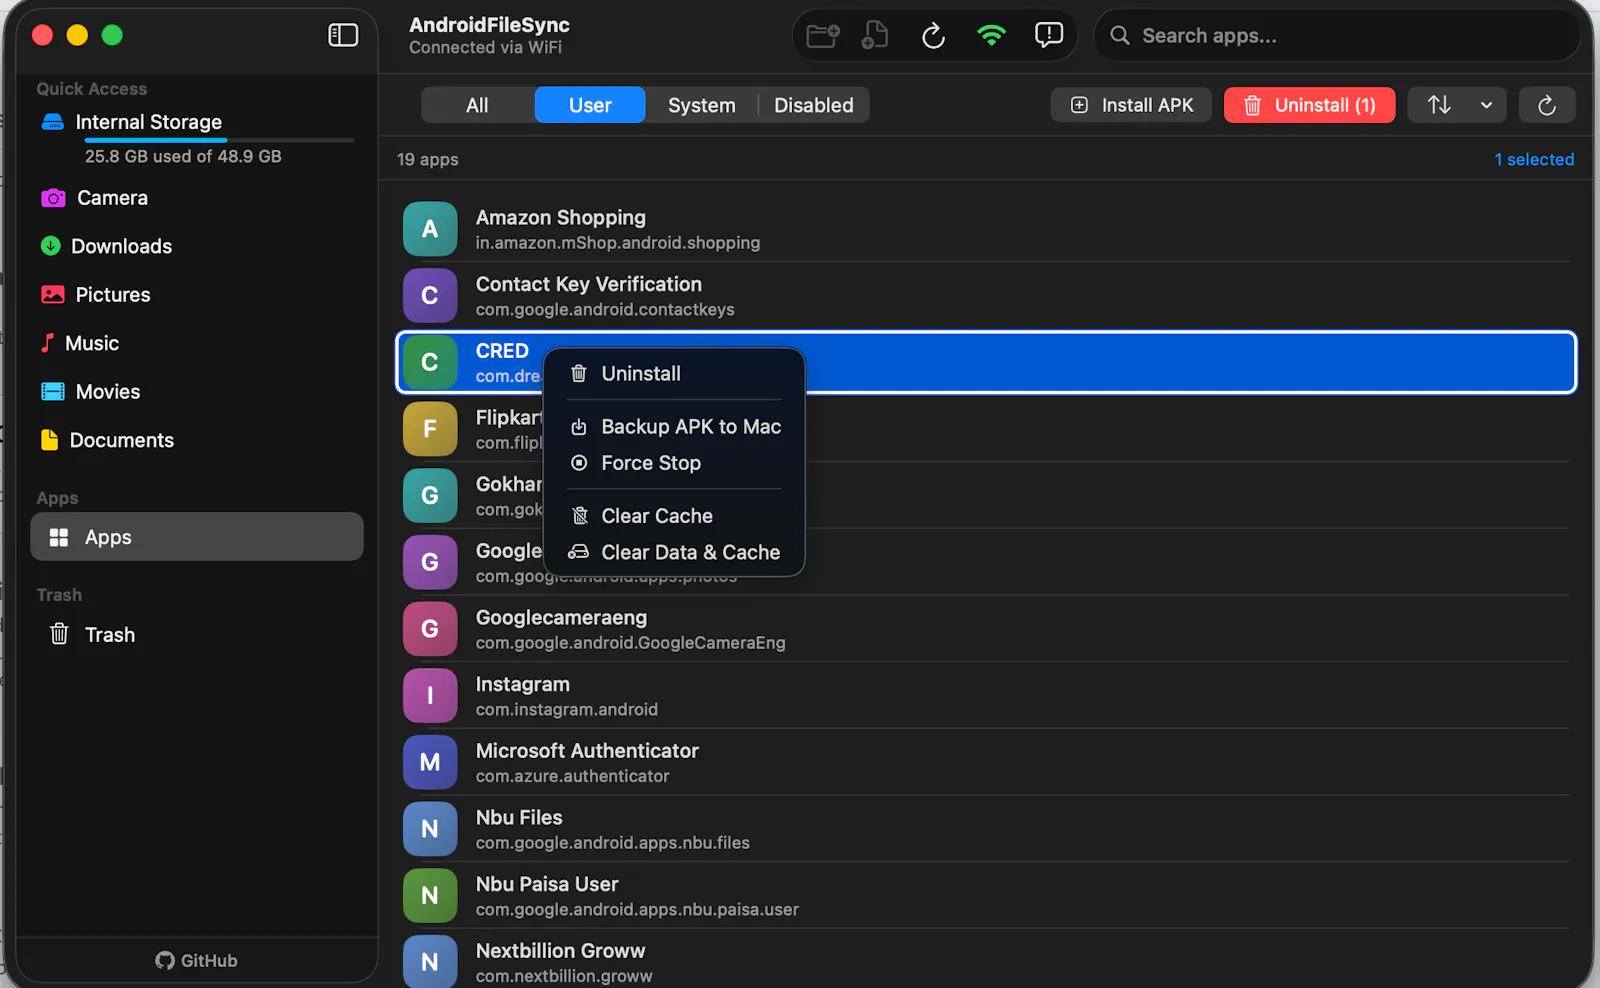Click the Flipkart yellow F icon
This screenshot has width=1600, height=988.
point(430,429)
